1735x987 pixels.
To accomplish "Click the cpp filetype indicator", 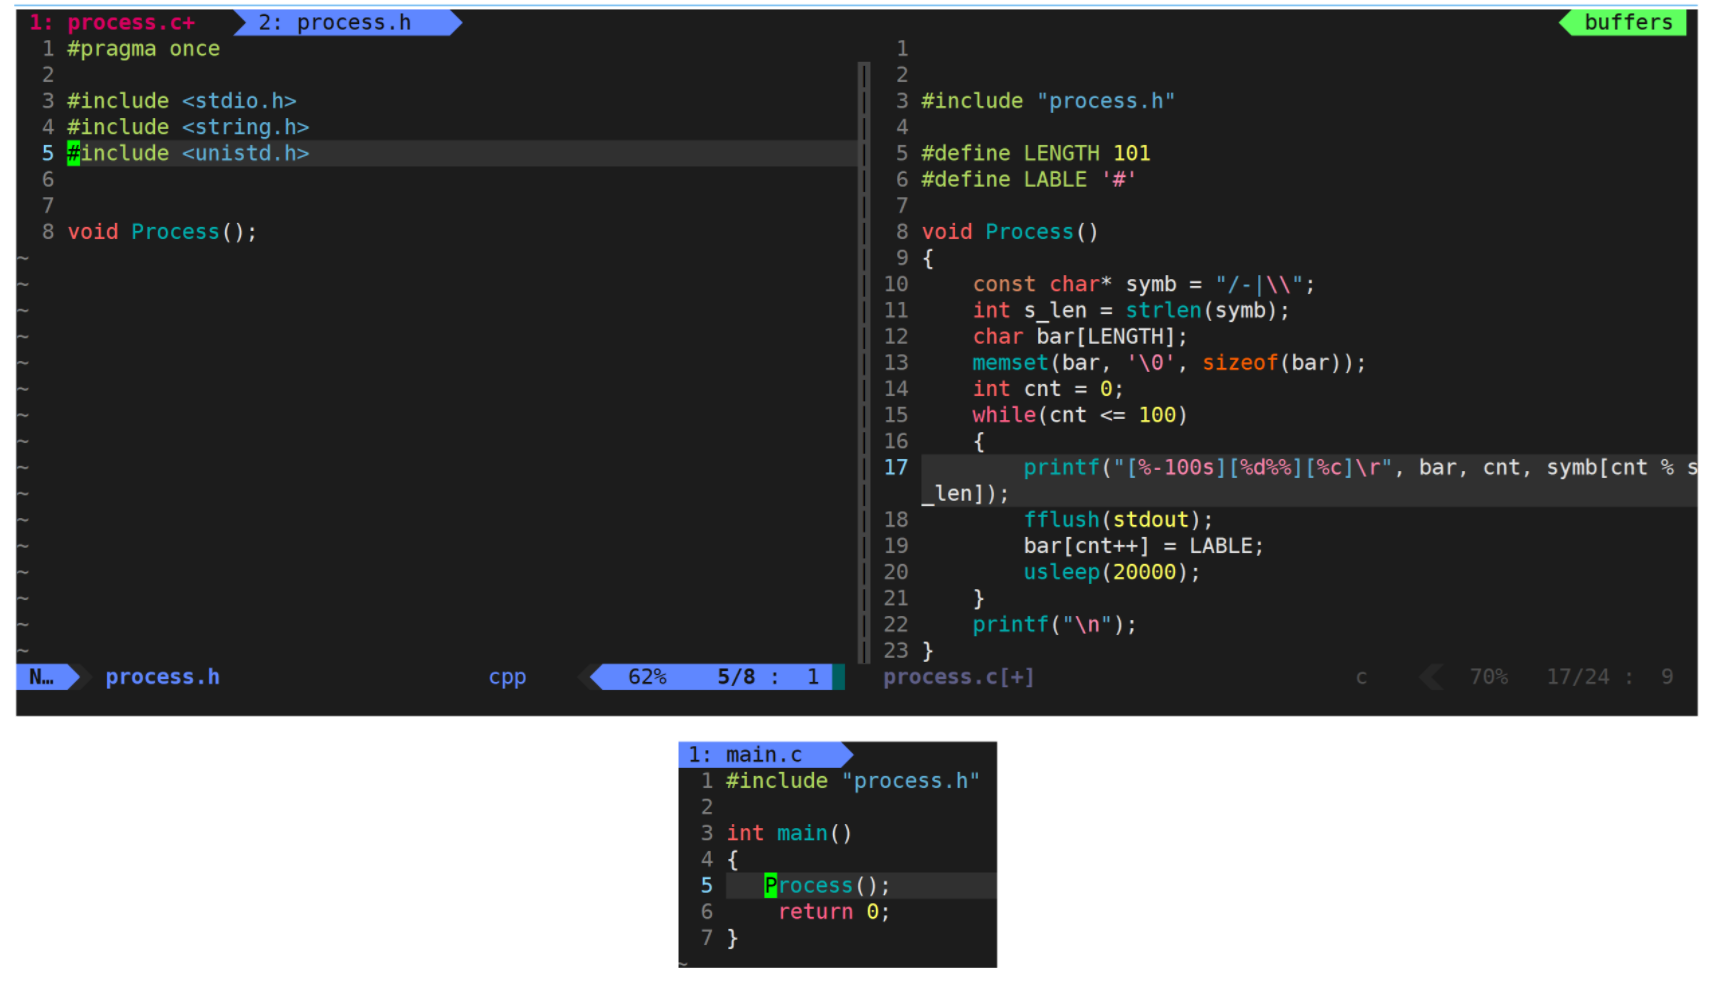I will pyautogui.click(x=507, y=677).
